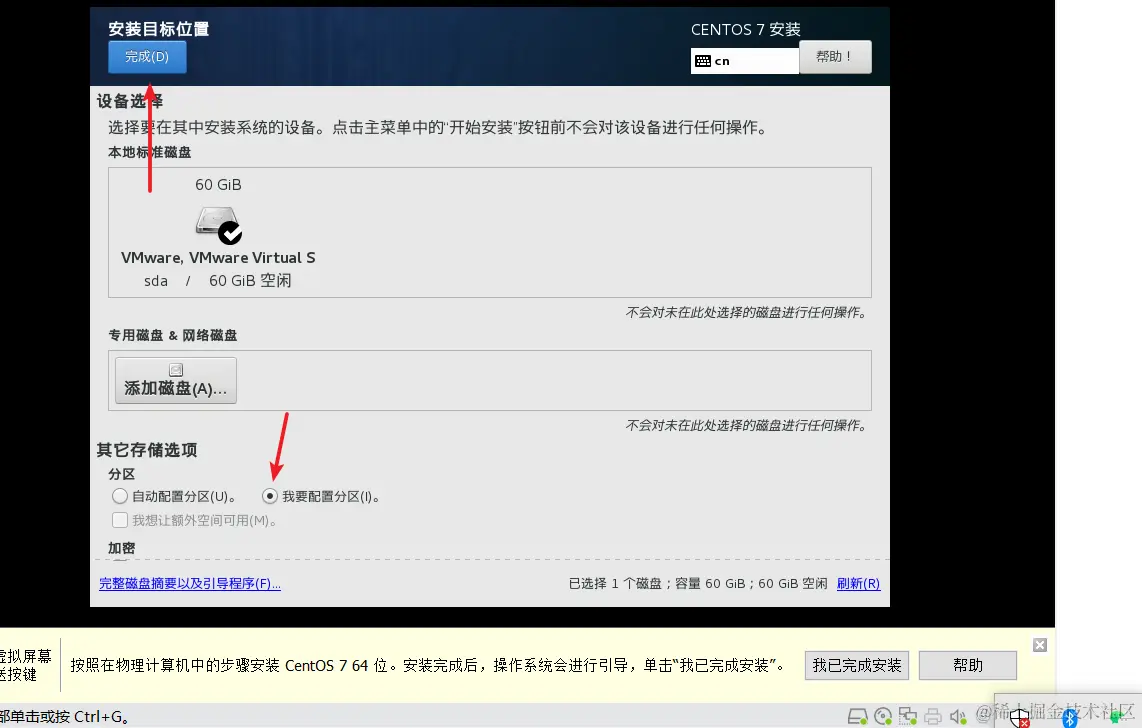
Task: Click the 添加磁盘(A)... add disk button
Action: point(176,380)
